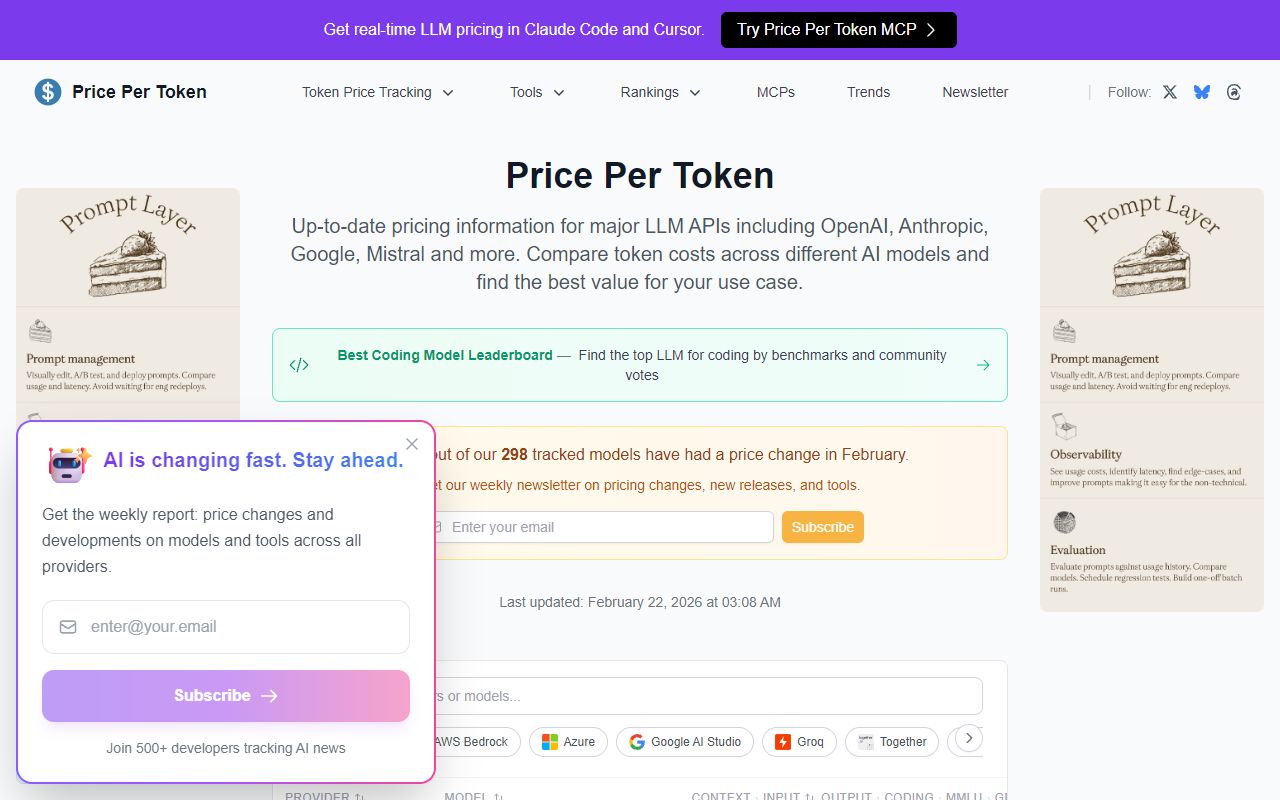Open the Threads social icon
1280x800 pixels.
[1233, 91]
